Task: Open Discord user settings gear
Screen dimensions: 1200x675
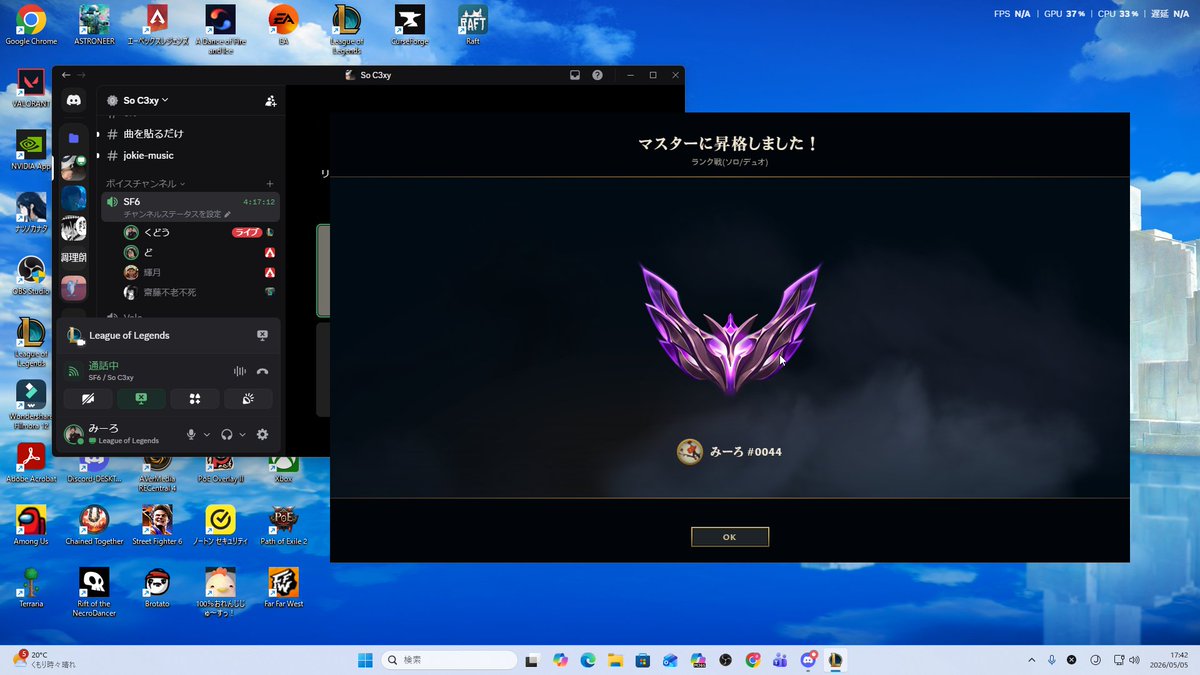Action: click(262, 434)
